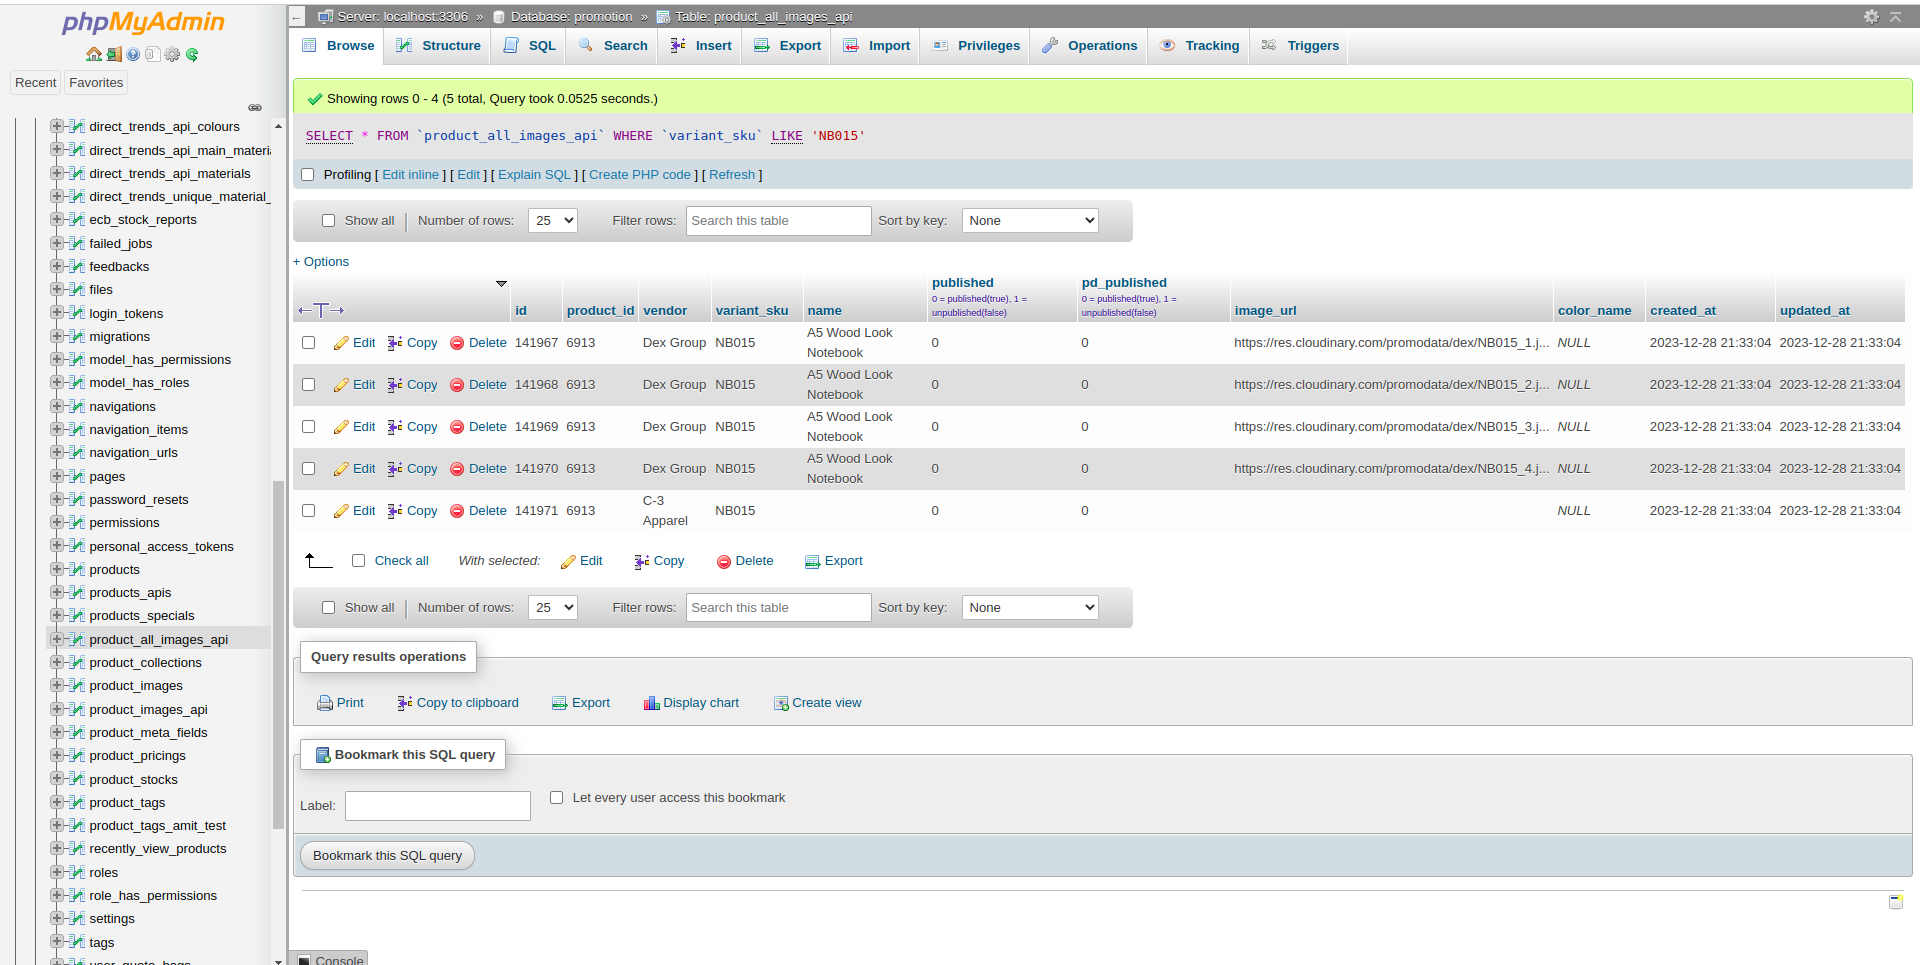Click the Log out door icon
Image resolution: width=1920 pixels, height=965 pixels.
point(114,54)
